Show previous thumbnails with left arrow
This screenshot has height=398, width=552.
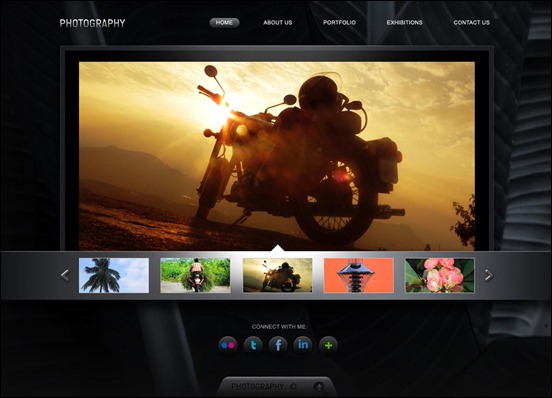point(65,276)
